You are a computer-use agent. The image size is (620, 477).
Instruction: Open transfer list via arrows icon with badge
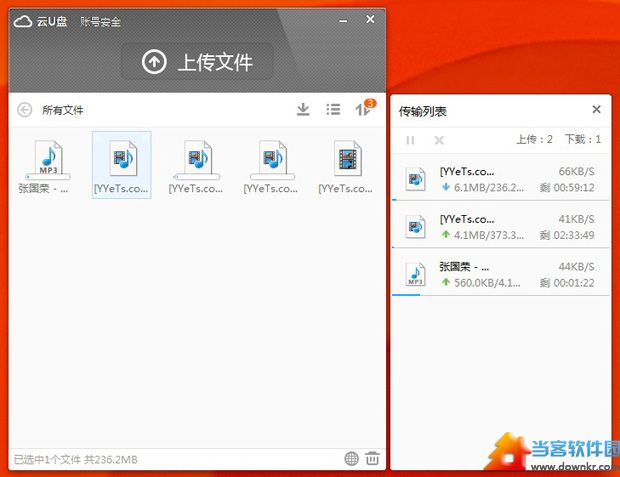pyautogui.click(x=364, y=108)
